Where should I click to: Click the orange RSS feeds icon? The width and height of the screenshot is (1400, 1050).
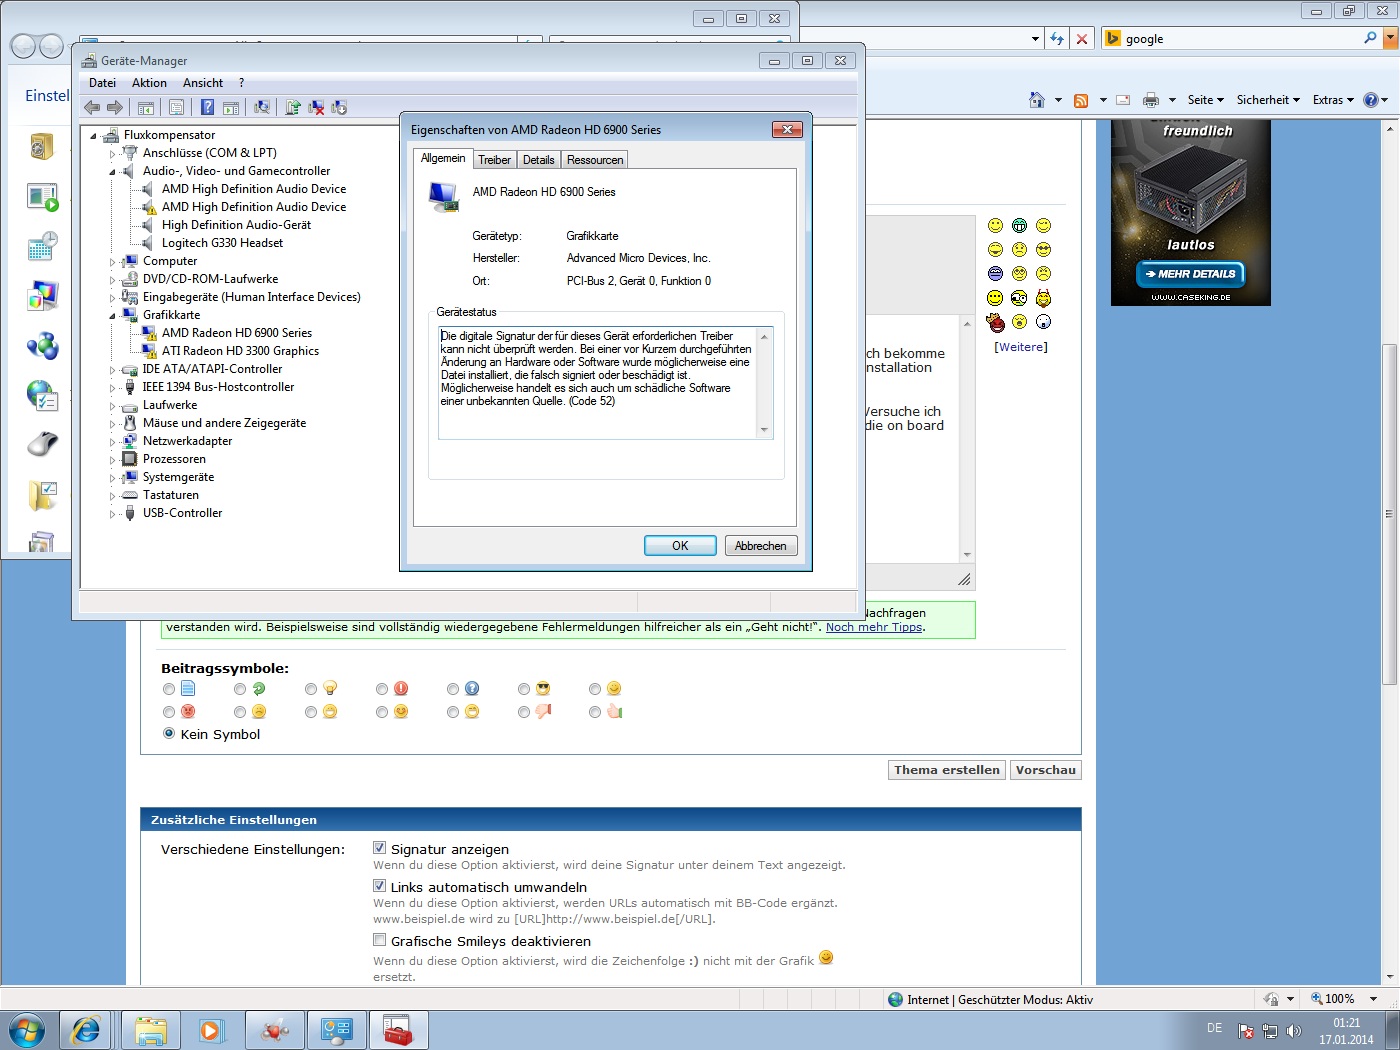[x=1080, y=100]
